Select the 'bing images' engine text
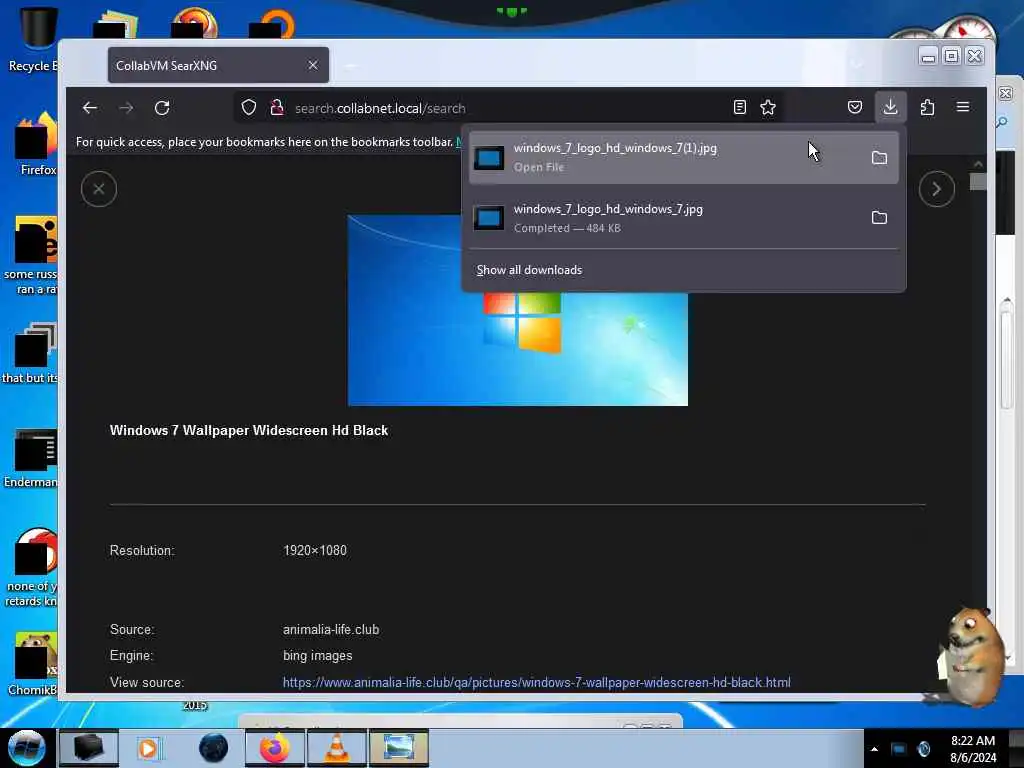 click(317, 656)
